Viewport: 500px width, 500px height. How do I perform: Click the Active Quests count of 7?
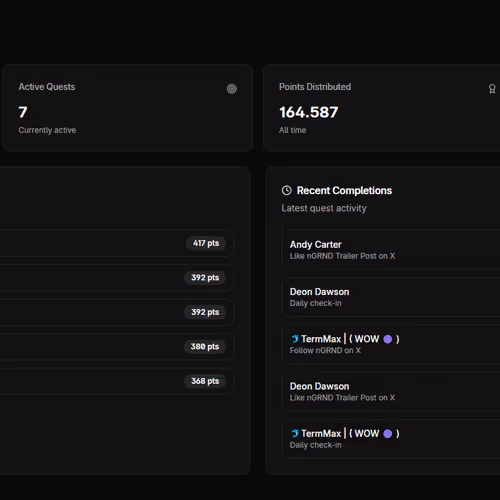click(23, 112)
